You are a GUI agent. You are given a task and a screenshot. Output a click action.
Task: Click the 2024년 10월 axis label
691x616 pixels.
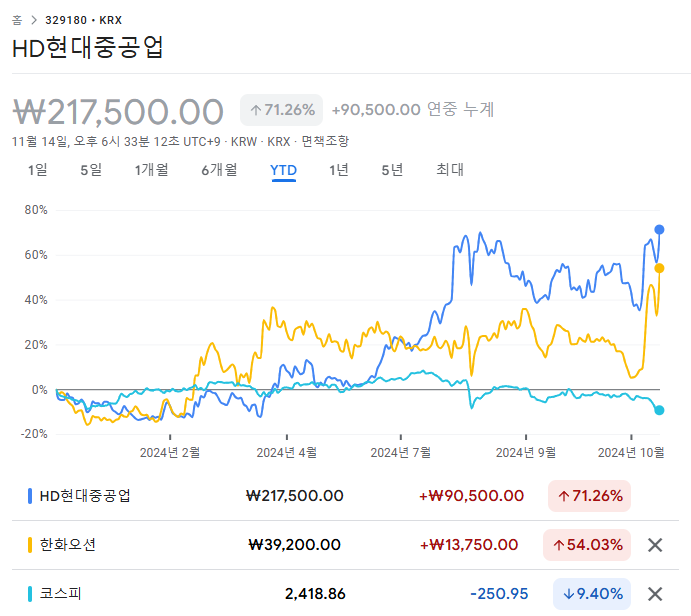tap(631, 453)
